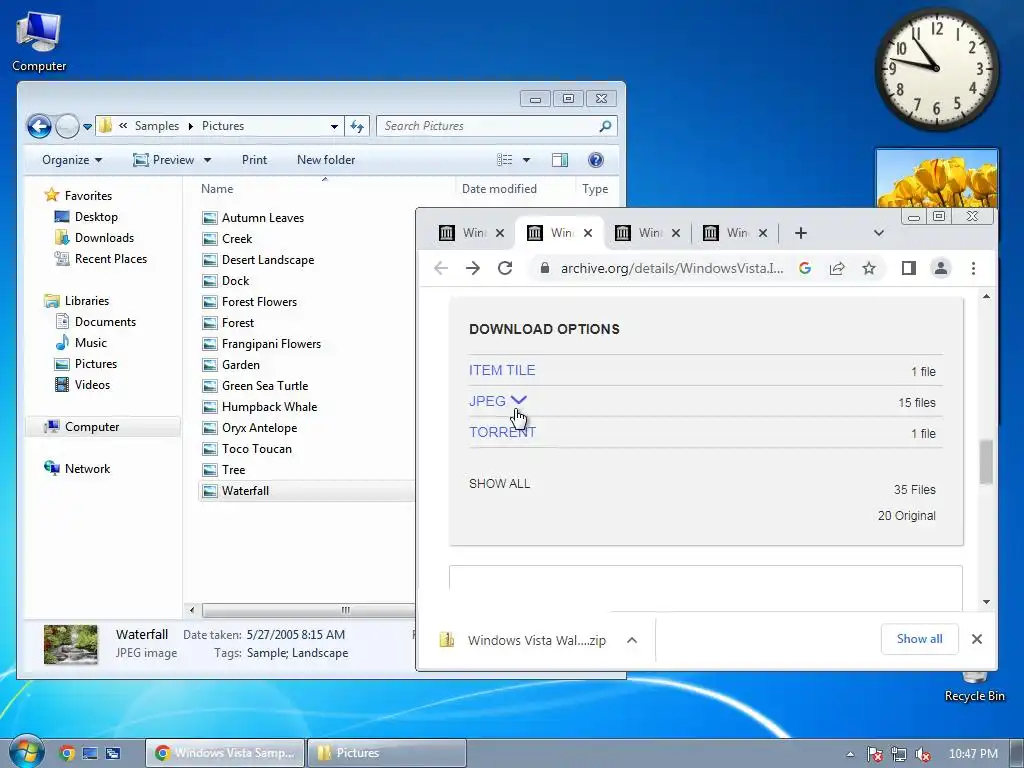Select Favorites in the navigation pane
The width and height of the screenshot is (1024, 768).
click(88, 195)
